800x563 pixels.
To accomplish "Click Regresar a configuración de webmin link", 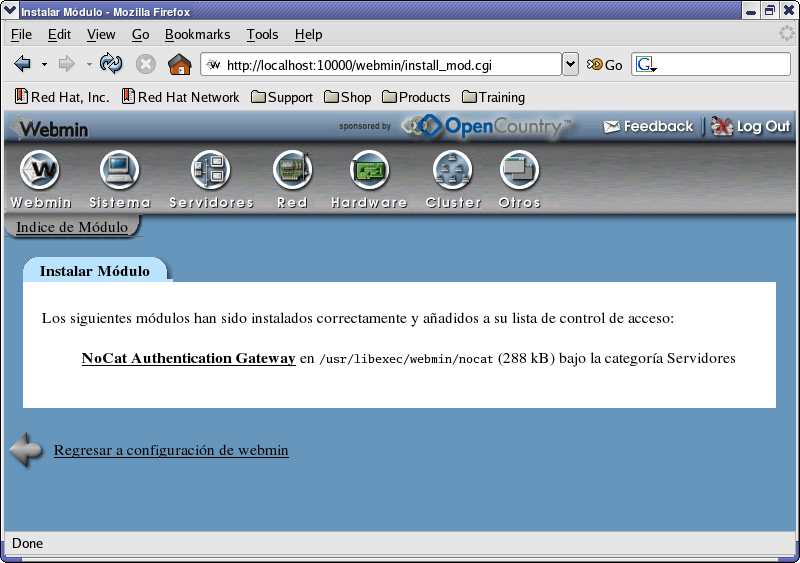I will click(x=171, y=450).
